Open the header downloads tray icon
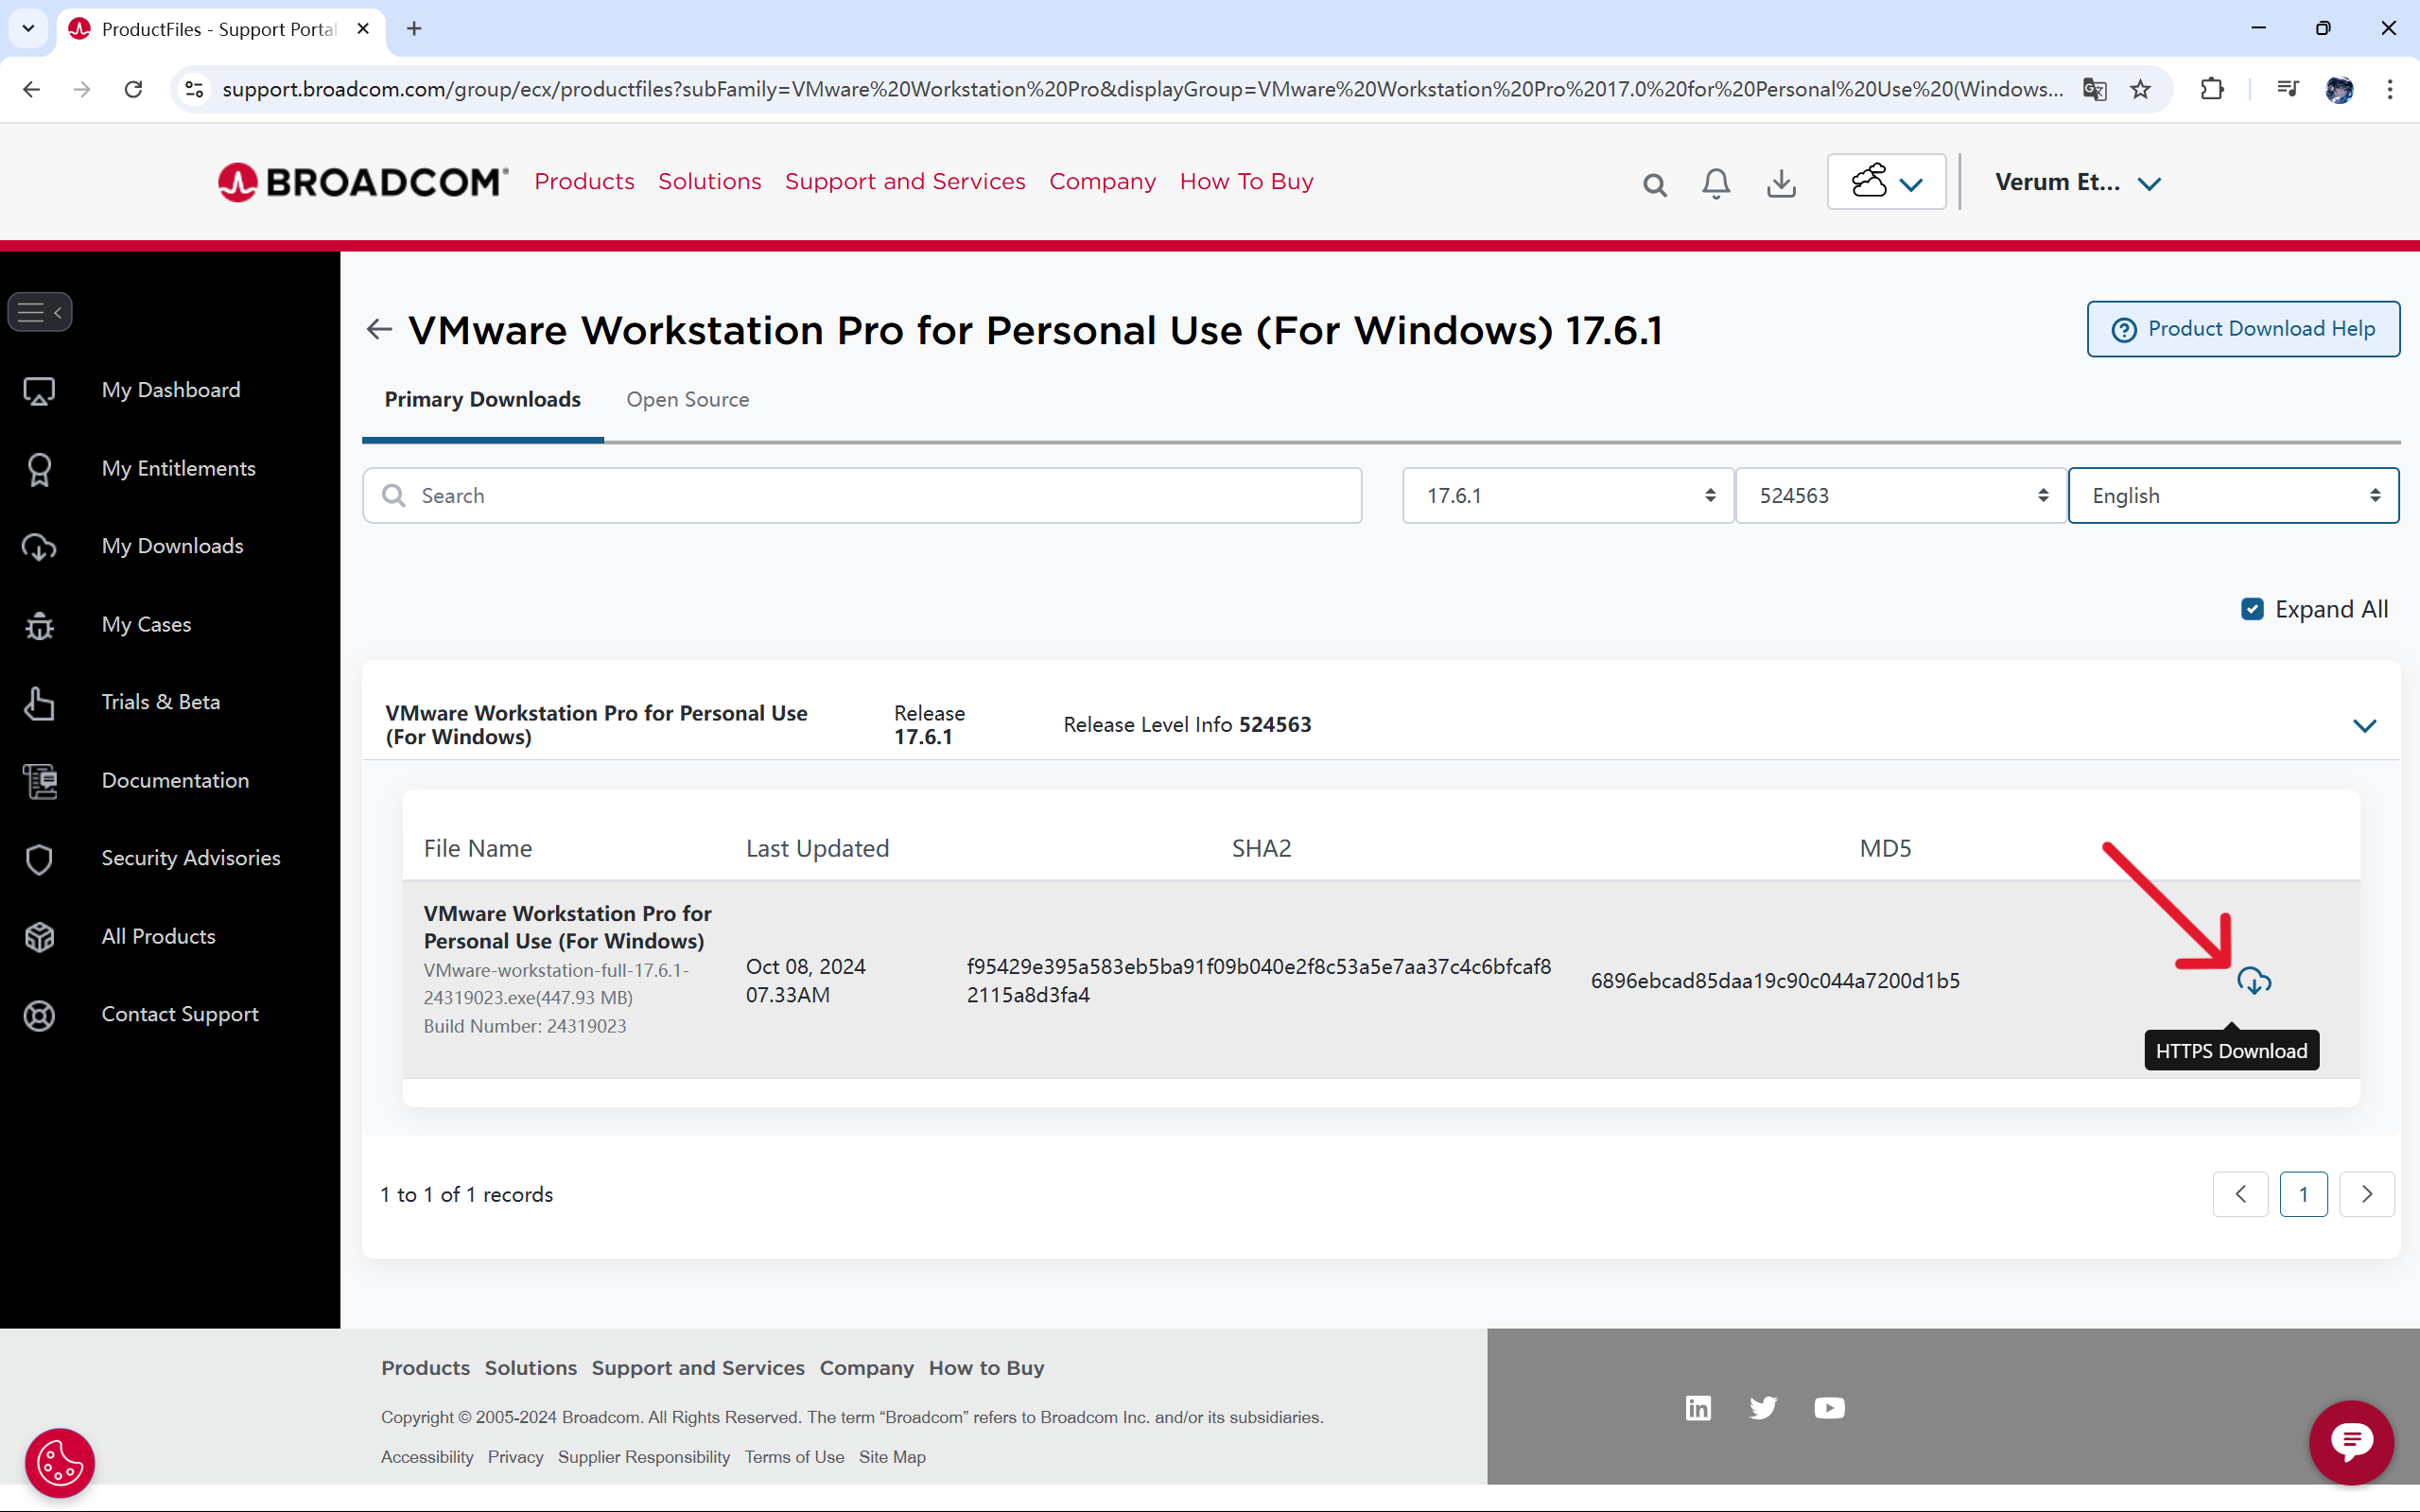 pos(1781,183)
